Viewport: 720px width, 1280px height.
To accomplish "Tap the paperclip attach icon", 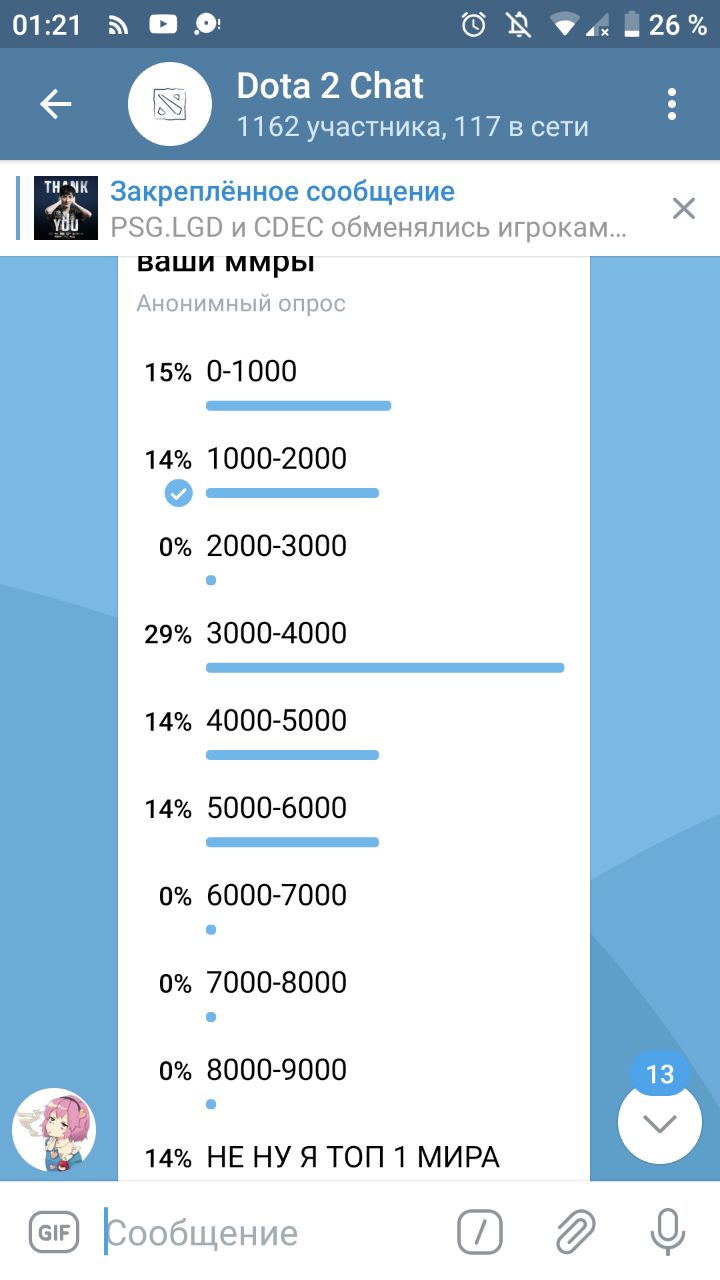I will [576, 1232].
